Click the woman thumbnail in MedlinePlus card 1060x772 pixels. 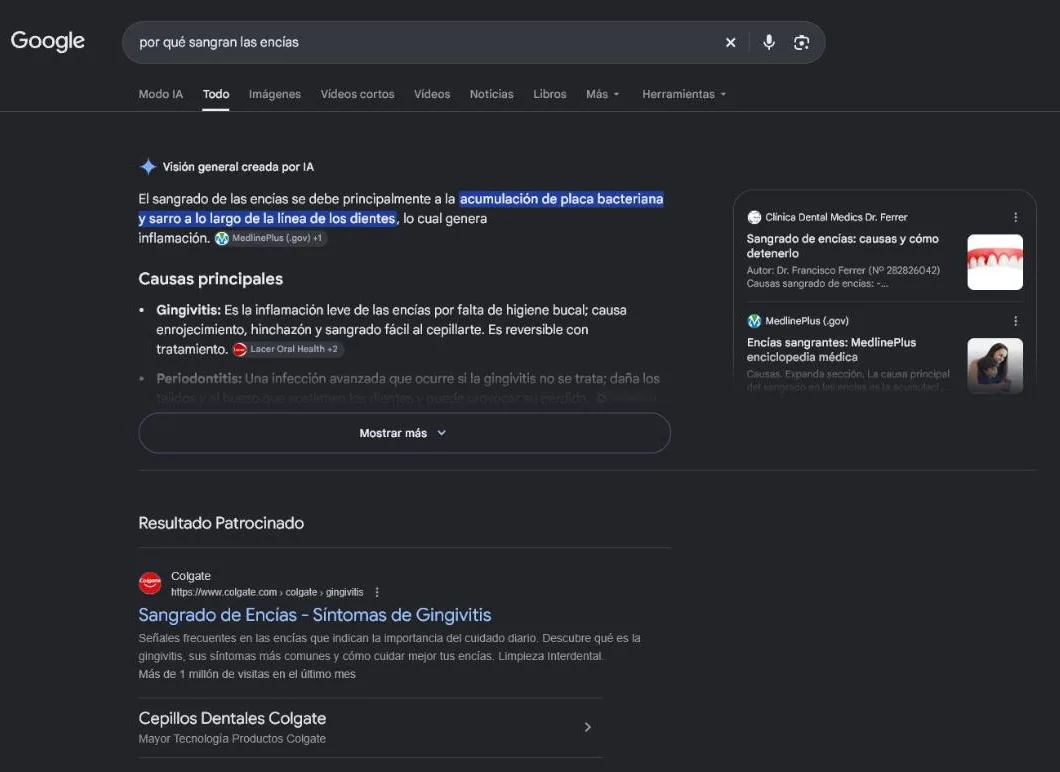[994, 366]
